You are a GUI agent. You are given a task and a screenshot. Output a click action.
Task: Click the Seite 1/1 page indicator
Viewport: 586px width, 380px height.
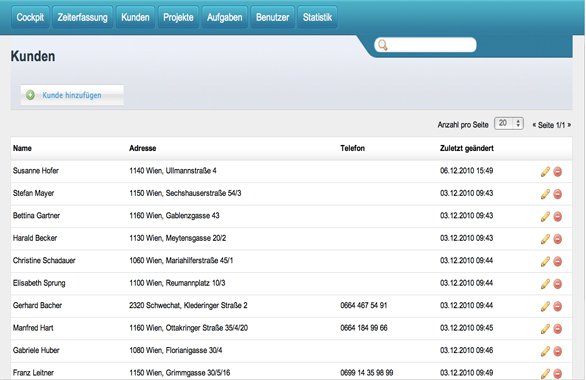[x=552, y=125]
